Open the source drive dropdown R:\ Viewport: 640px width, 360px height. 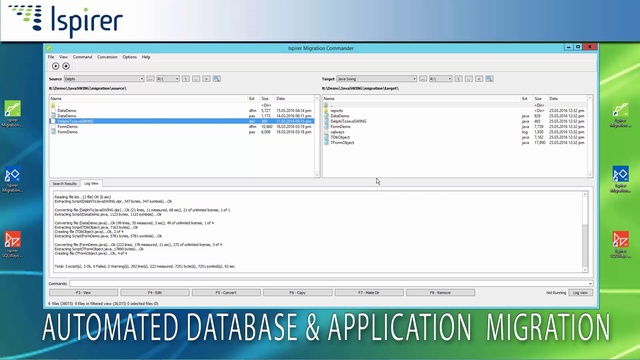(x=168, y=79)
